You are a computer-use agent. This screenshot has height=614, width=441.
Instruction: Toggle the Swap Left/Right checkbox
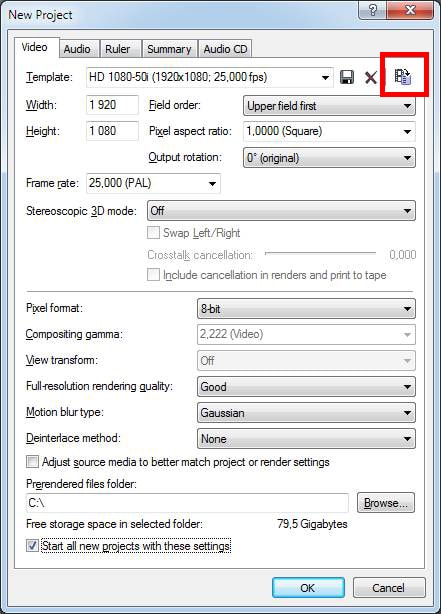coord(153,233)
